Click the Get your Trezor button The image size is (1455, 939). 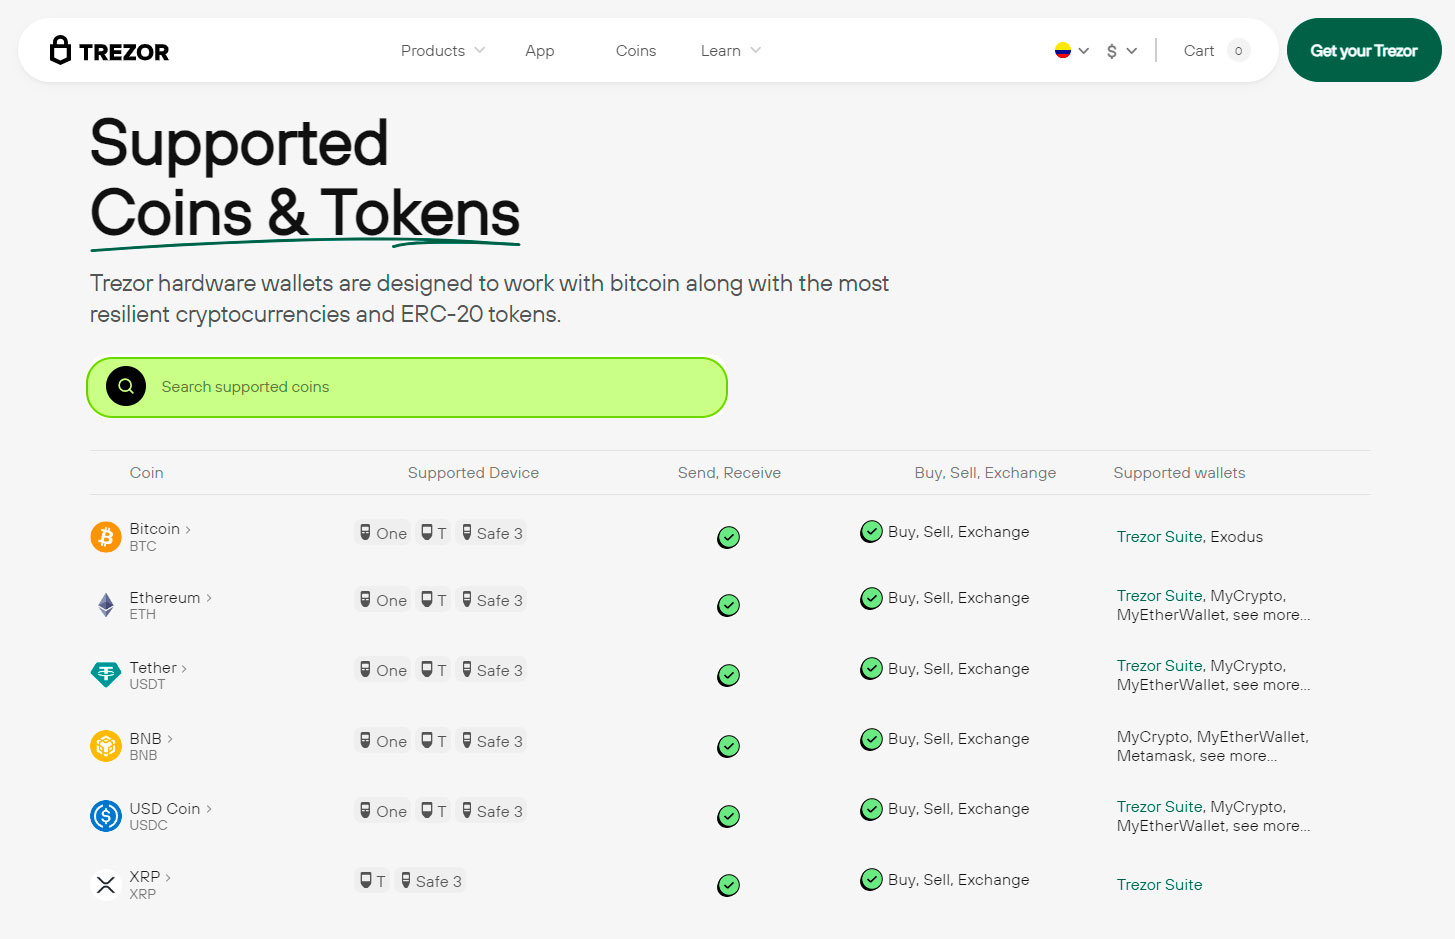click(1363, 50)
